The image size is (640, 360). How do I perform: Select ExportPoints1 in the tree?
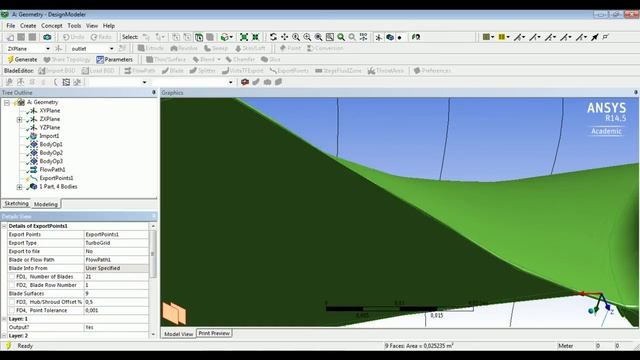pyautogui.click(x=56, y=178)
